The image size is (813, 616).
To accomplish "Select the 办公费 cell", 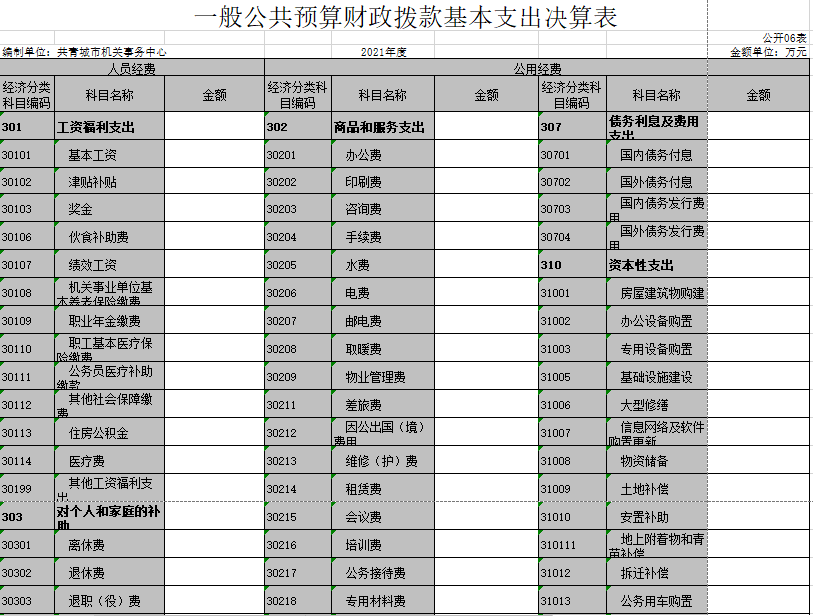I will 382,155.
